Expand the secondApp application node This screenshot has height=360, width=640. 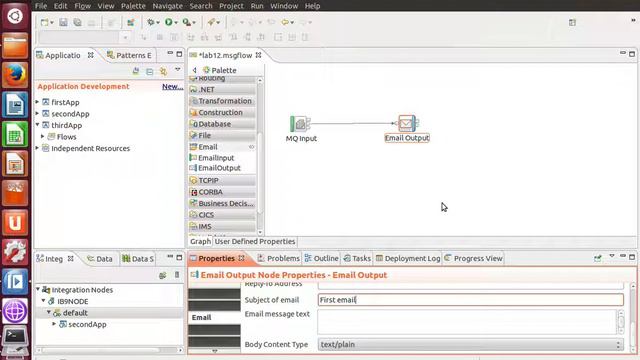[x=37, y=113]
